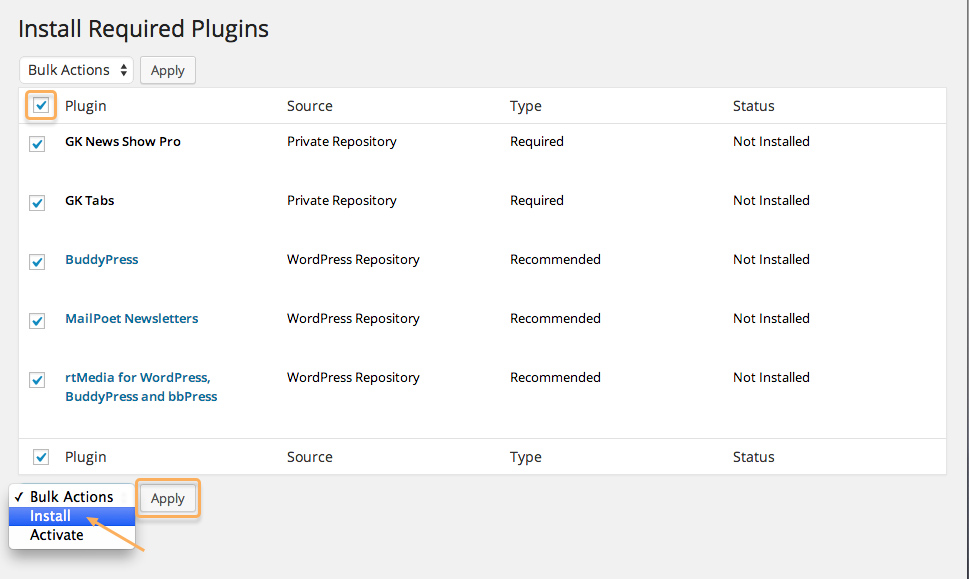The width and height of the screenshot is (969, 579).
Task: Click the Status column header at top
Action: coord(753,106)
